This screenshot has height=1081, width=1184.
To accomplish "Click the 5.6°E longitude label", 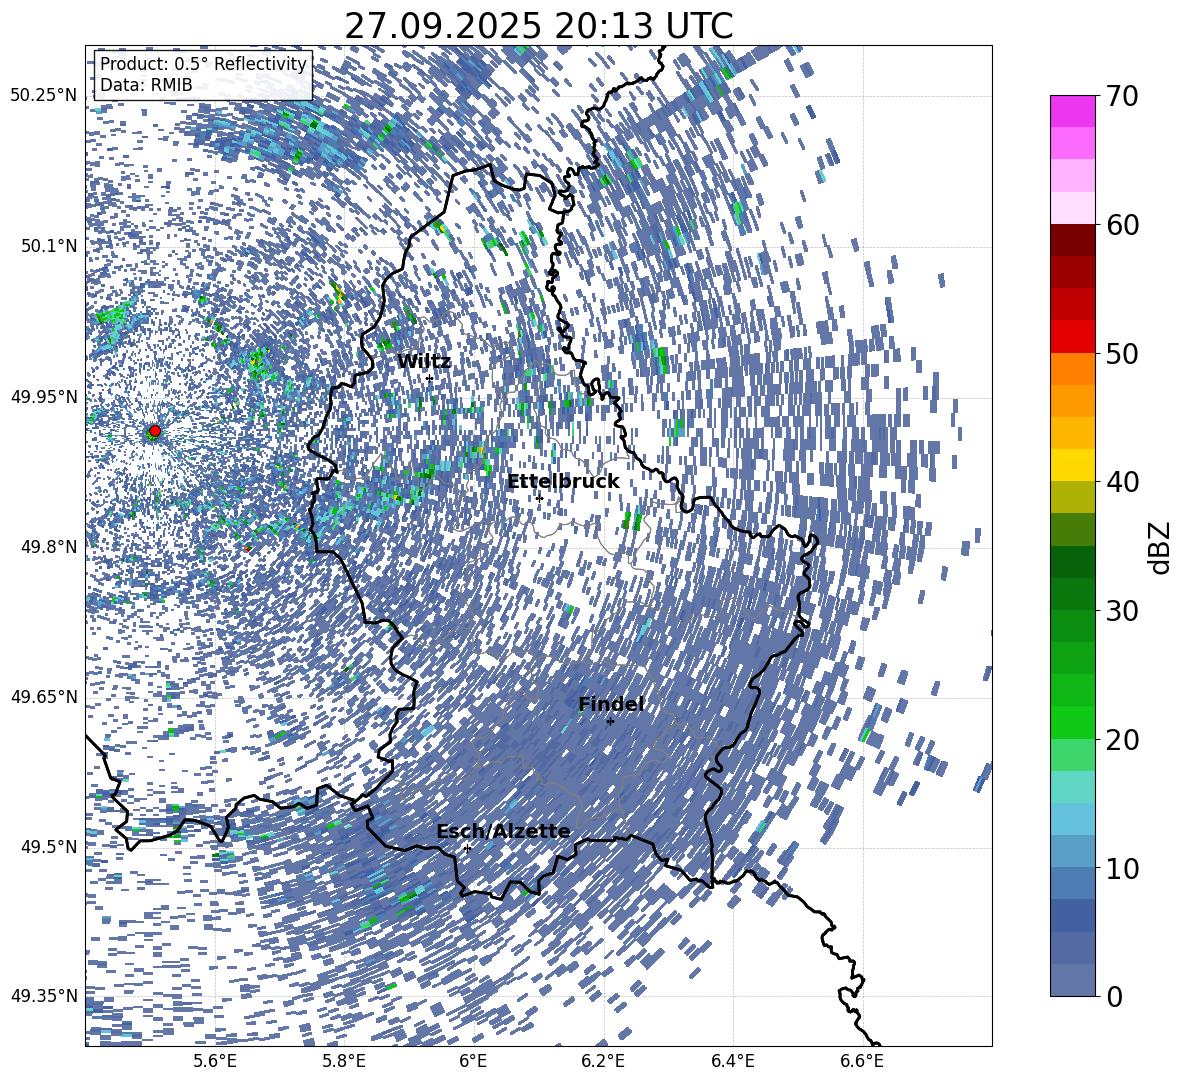I will click(215, 1061).
